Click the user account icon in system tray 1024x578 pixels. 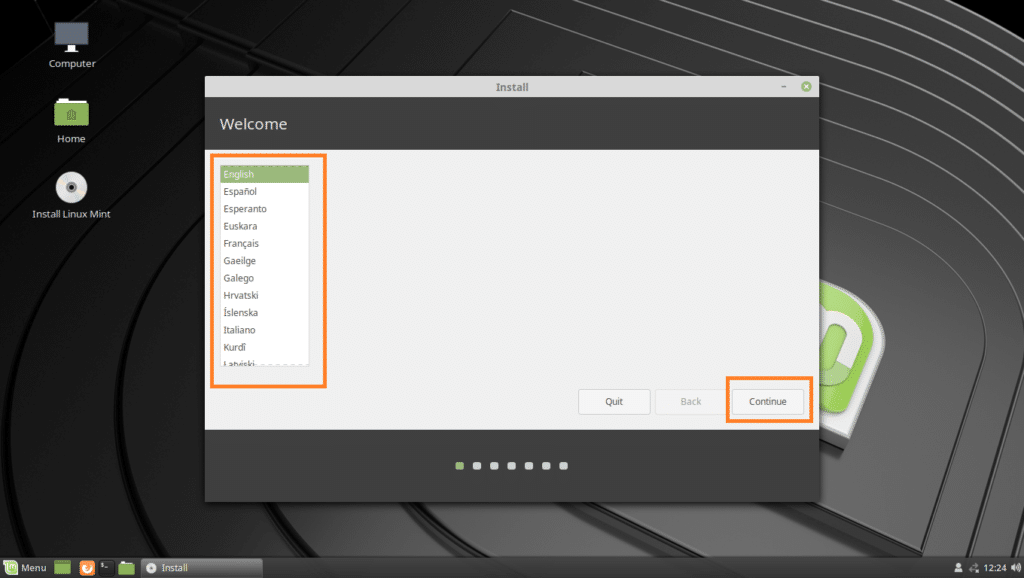pos(957,567)
